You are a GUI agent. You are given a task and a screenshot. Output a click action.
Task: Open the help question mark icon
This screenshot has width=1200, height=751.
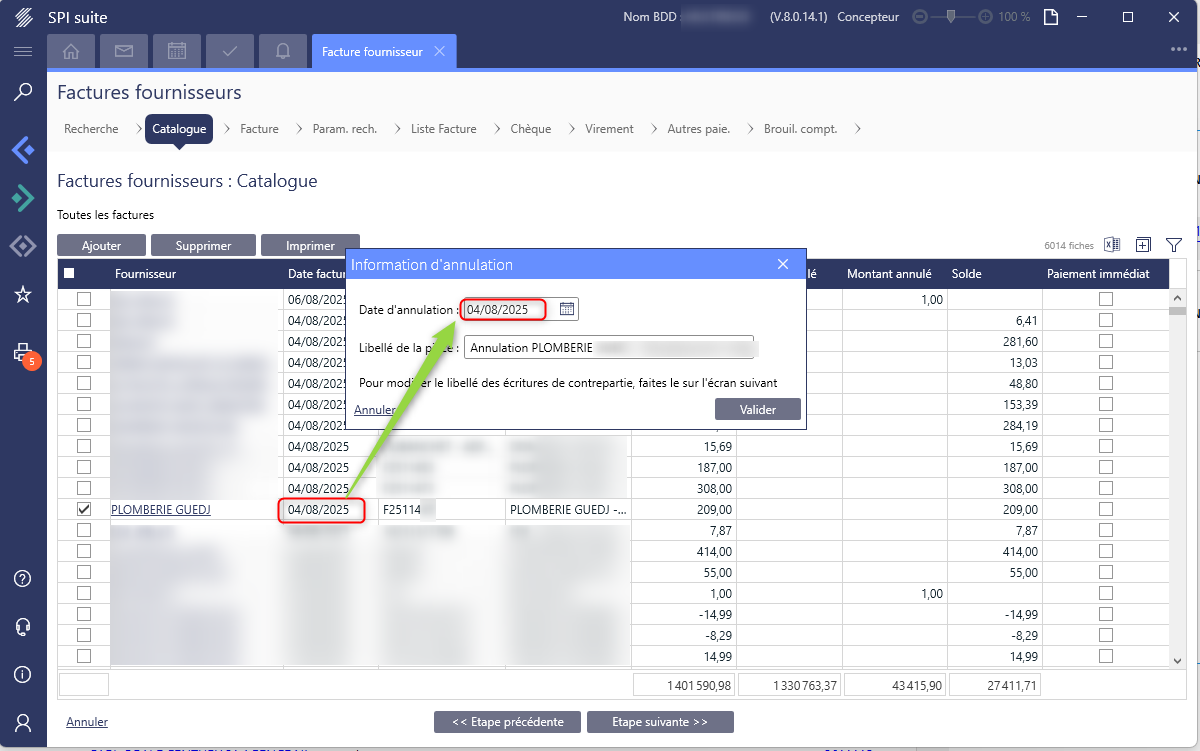click(x=23, y=579)
